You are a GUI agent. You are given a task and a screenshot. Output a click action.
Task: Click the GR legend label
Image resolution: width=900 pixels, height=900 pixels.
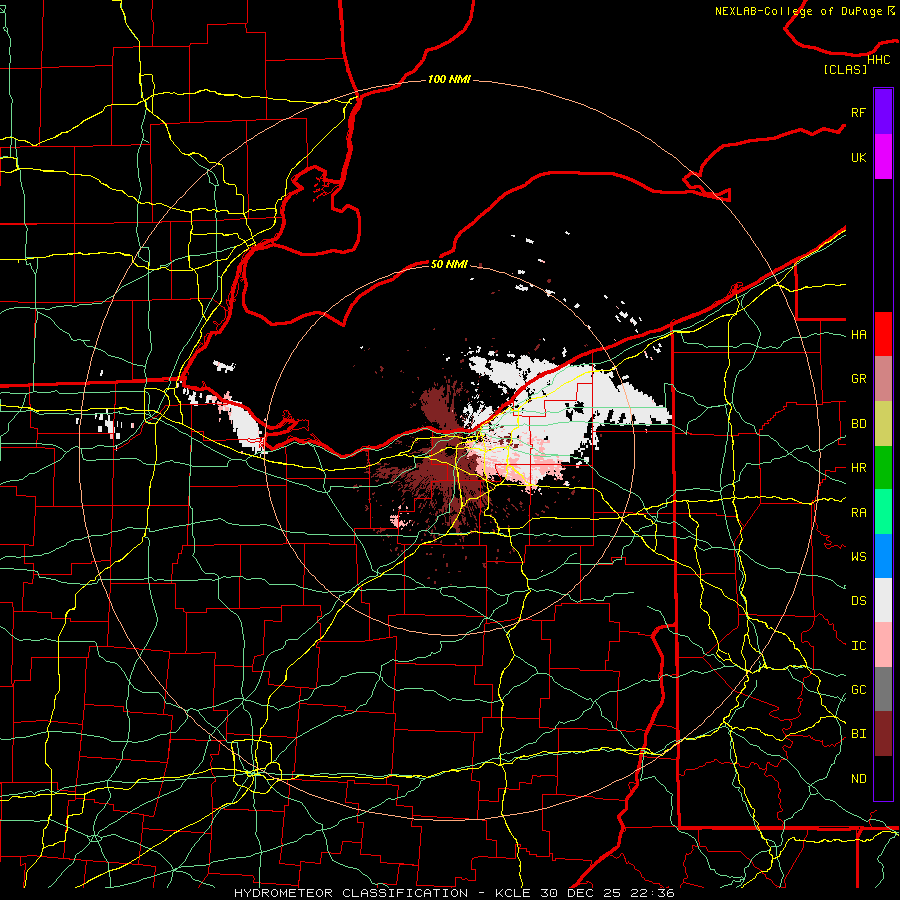click(858, 379)
